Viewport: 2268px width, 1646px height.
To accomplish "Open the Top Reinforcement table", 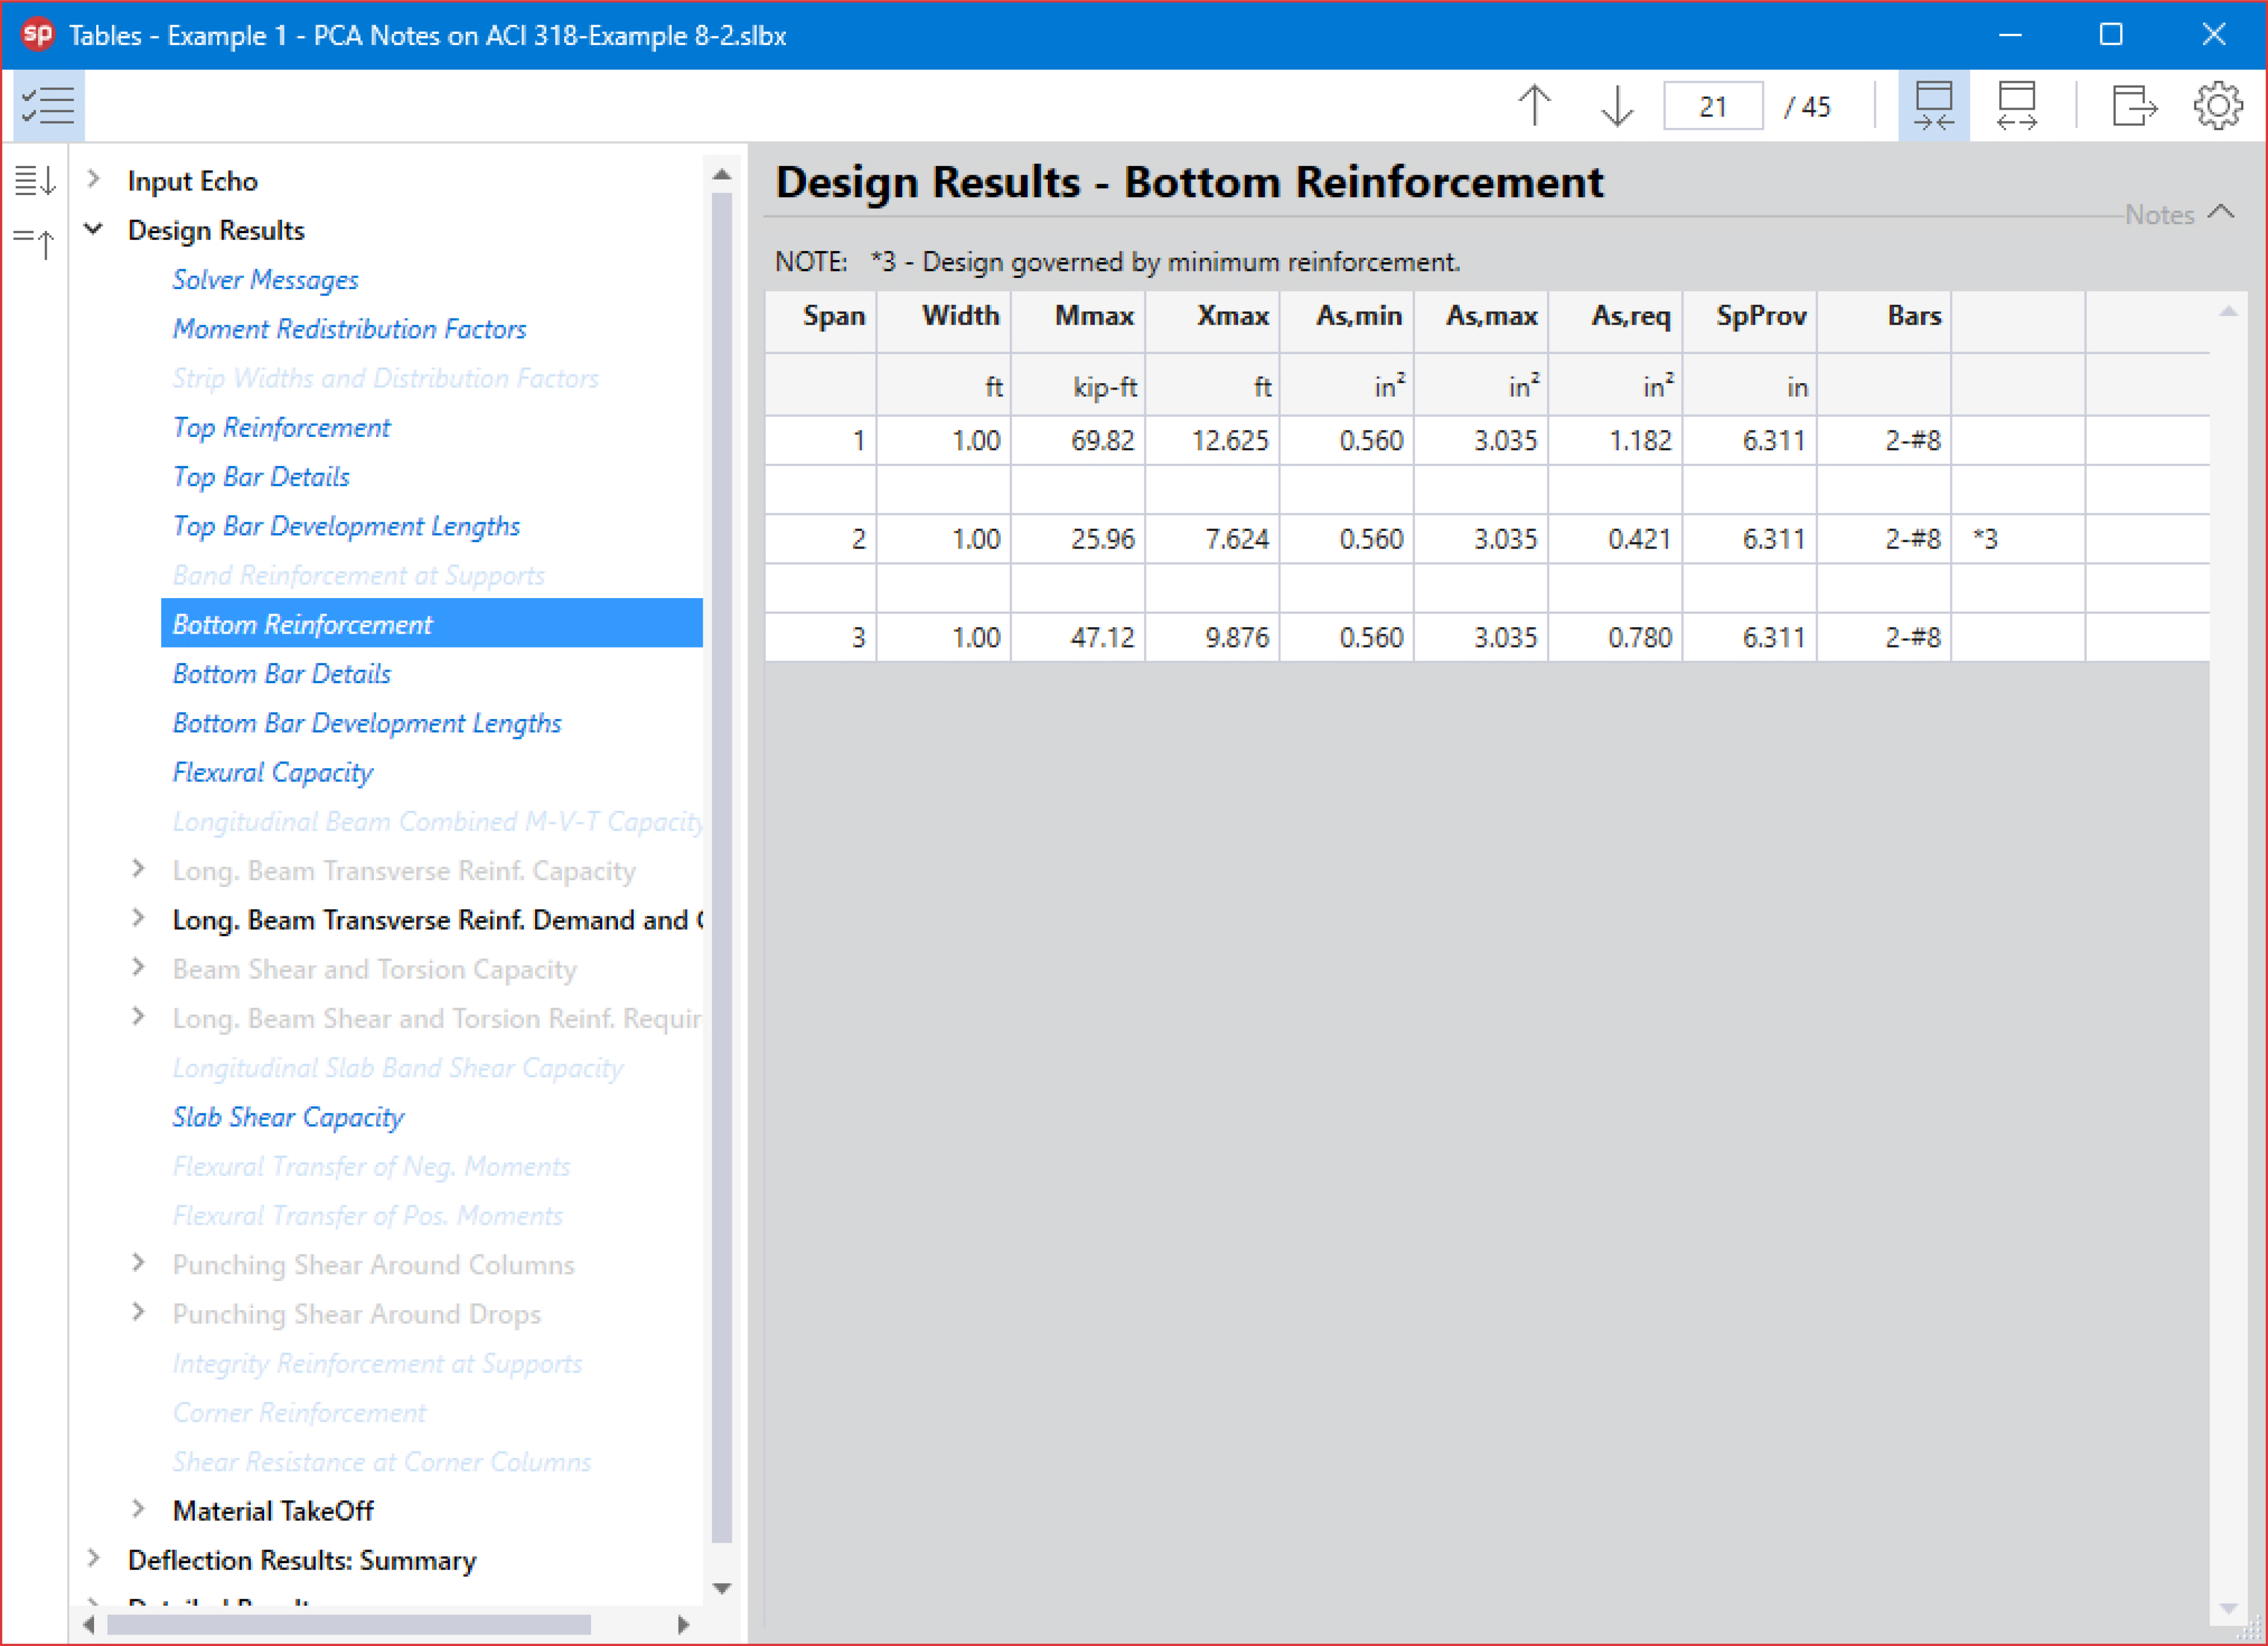I will pos(281,427).
